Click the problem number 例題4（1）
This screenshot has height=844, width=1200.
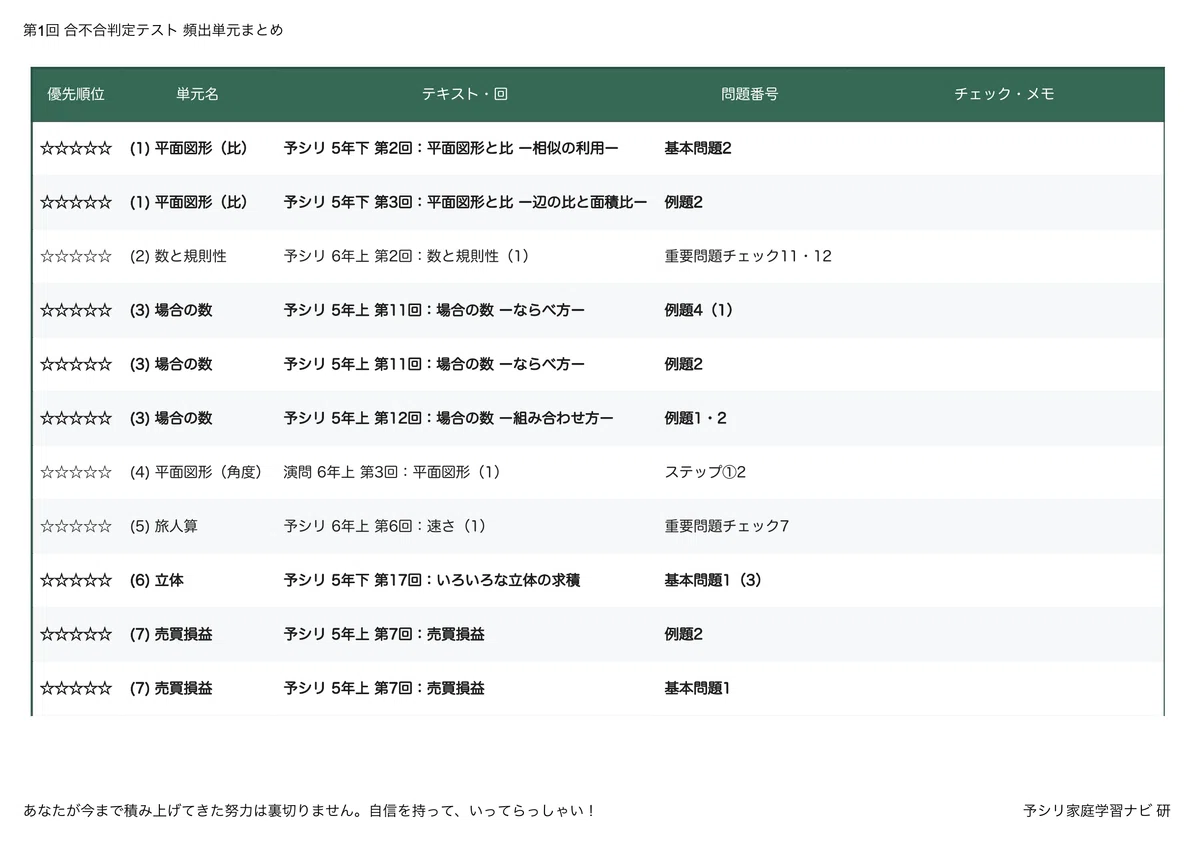[x=698, y=310]
